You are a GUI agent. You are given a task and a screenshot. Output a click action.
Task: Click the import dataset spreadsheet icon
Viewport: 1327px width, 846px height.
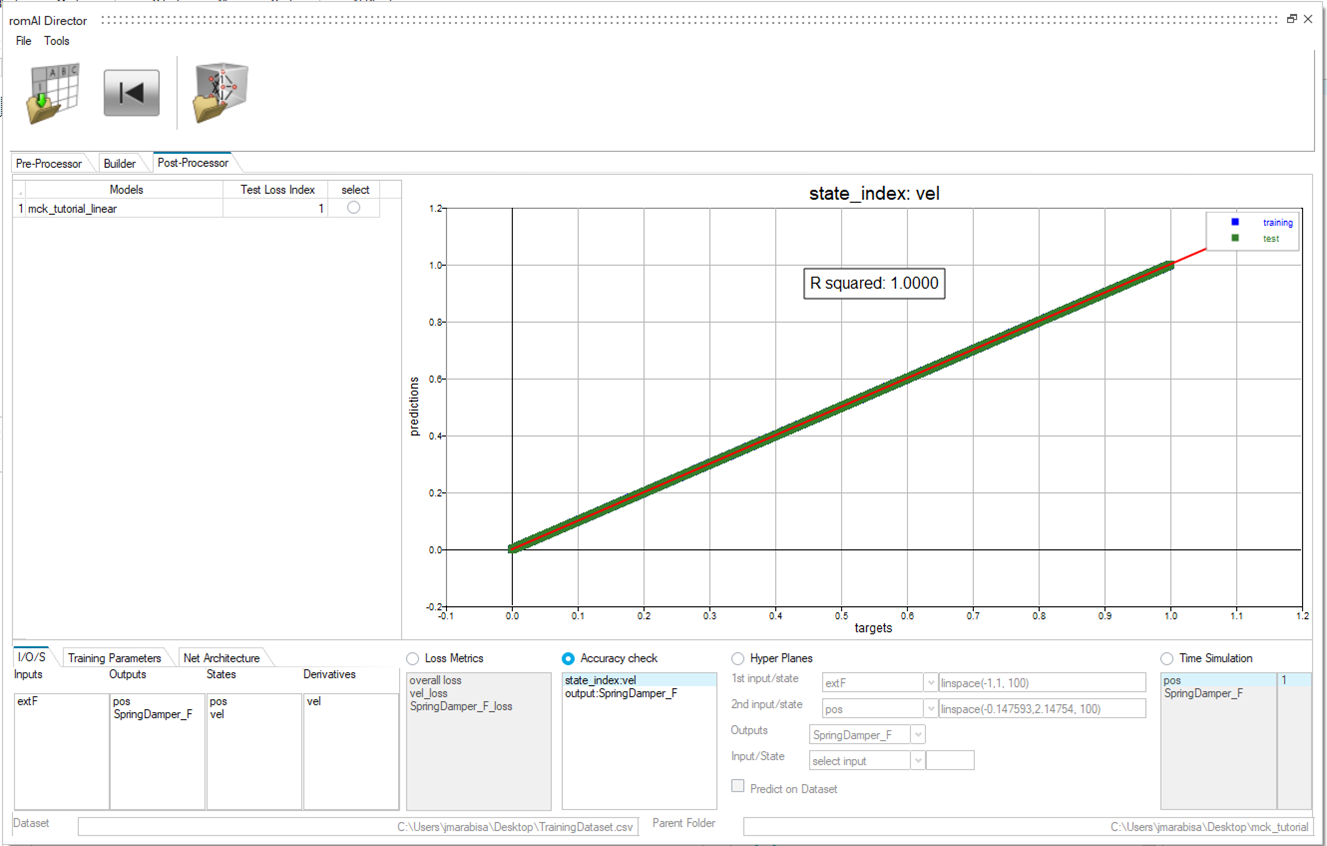53,93
